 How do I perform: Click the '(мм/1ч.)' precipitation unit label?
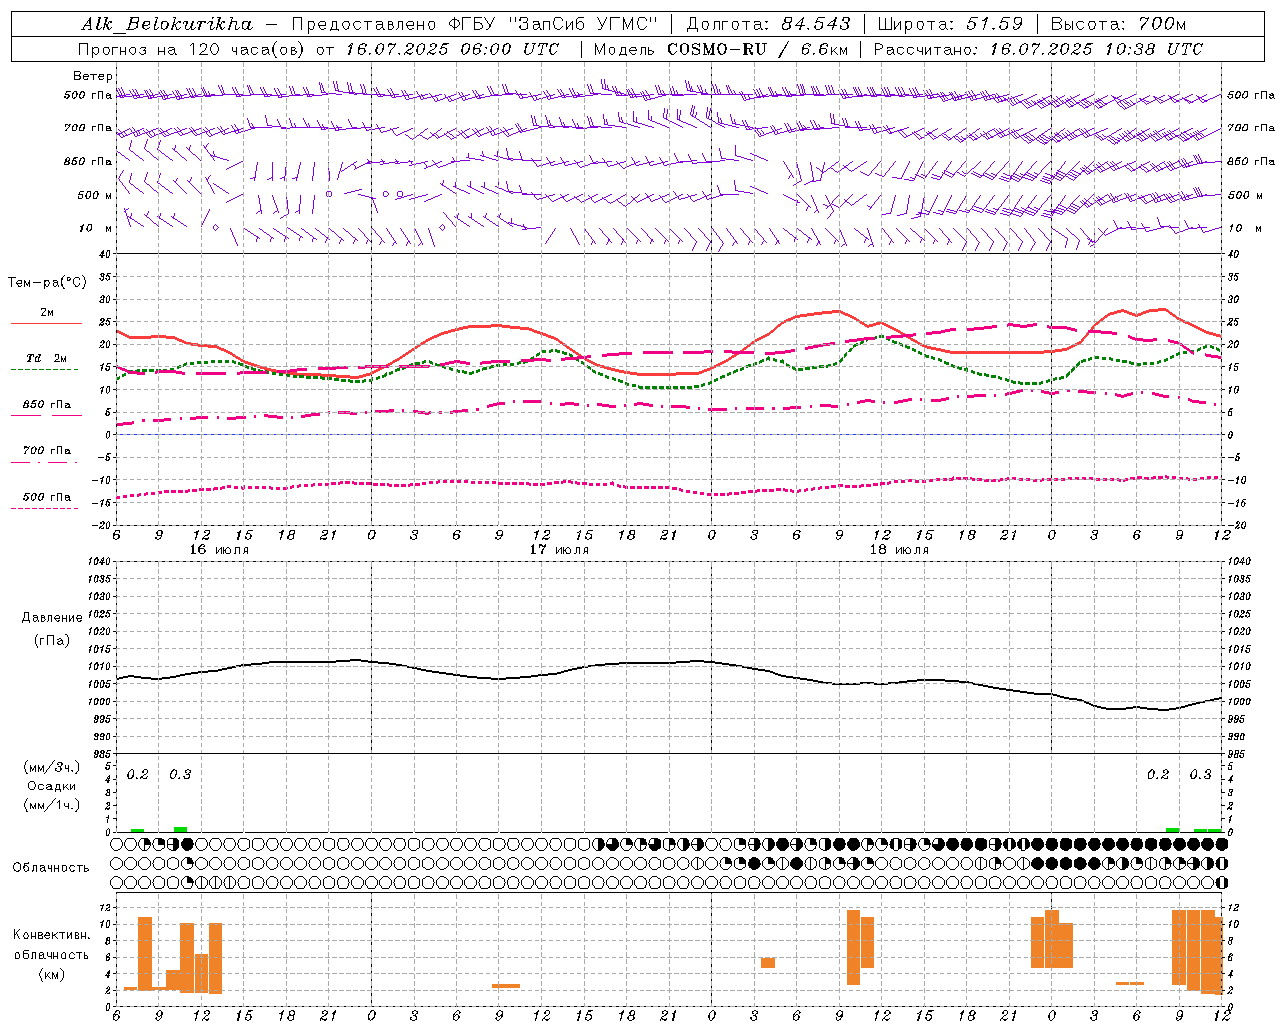tap(52, 805)
